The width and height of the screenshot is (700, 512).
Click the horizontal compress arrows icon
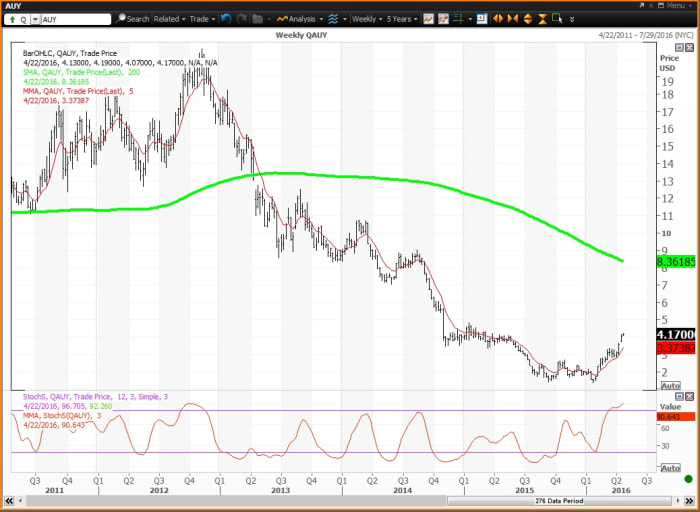pos(512,19)
